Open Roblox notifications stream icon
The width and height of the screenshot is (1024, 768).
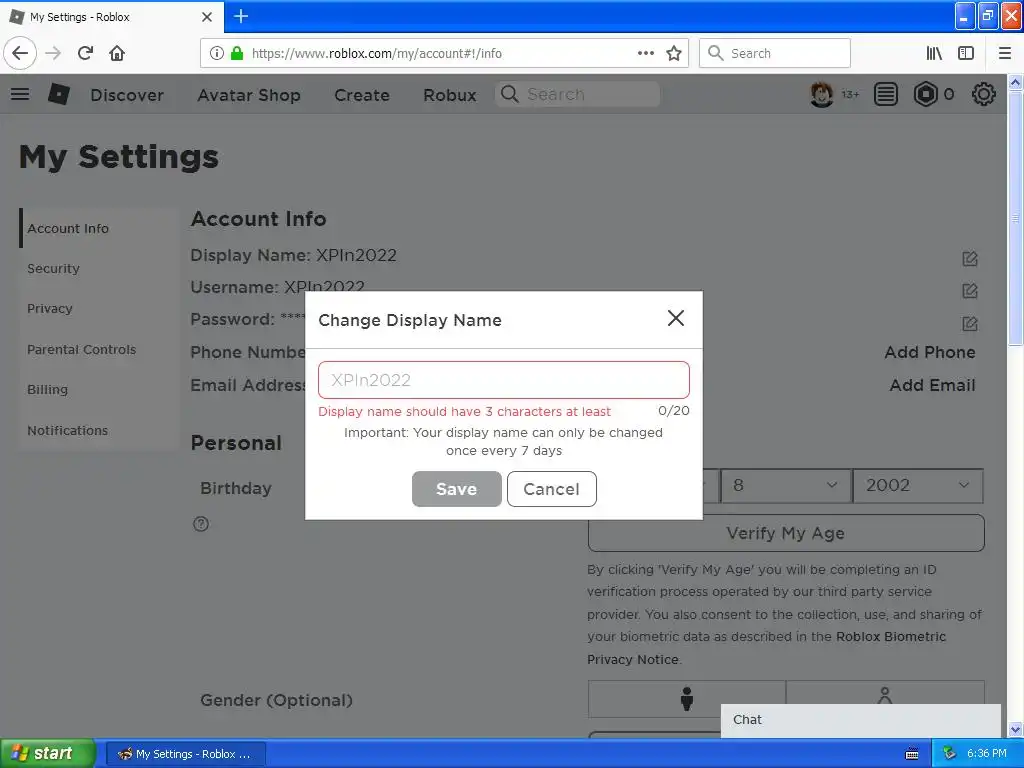coord(886,95)
